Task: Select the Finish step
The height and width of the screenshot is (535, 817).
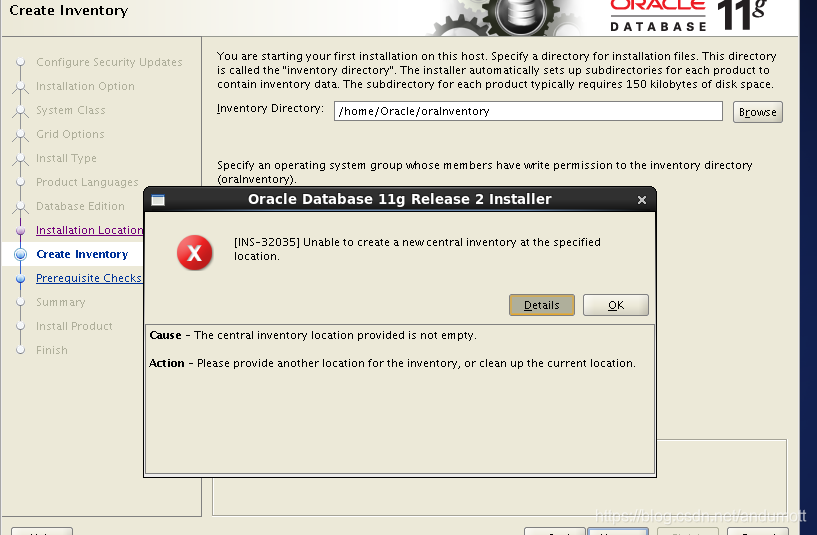Action: point(52,350)
